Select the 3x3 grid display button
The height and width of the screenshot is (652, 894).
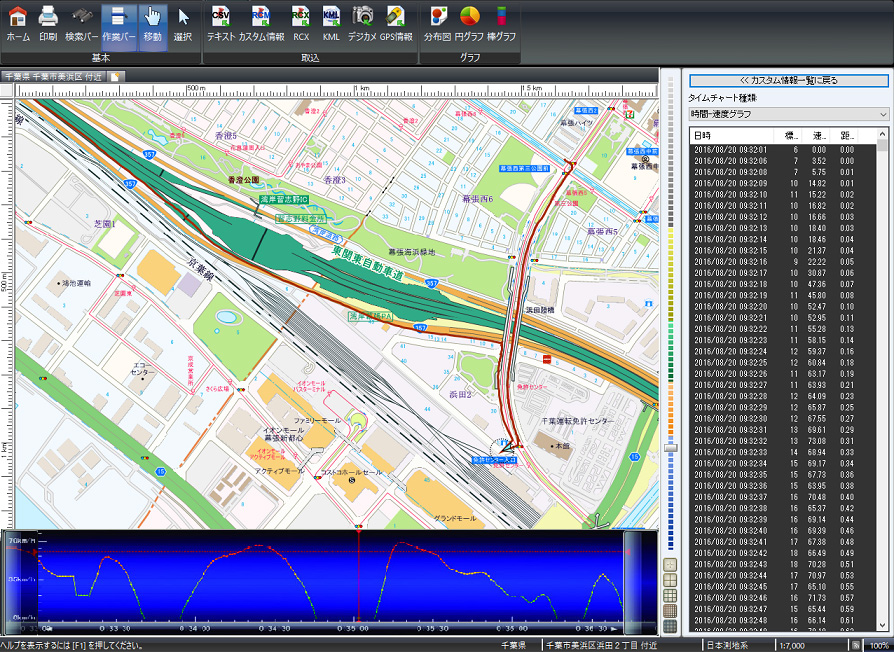pos(670,596)
